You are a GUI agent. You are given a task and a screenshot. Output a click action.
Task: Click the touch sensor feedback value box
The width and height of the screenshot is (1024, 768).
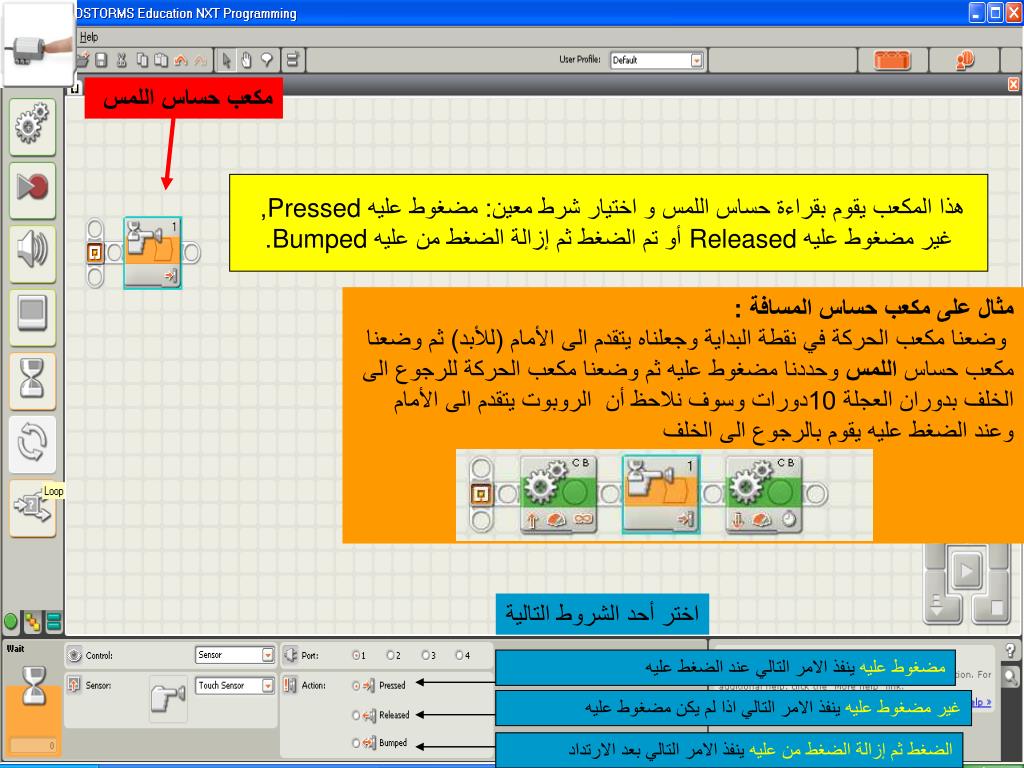tap(33, 745)
